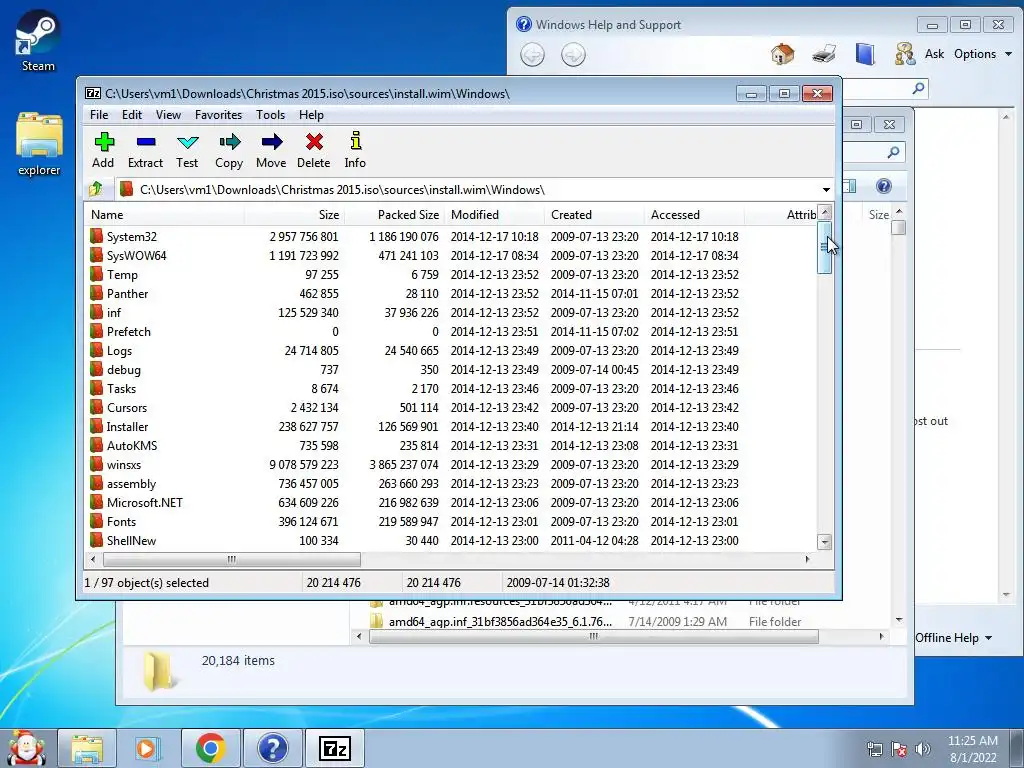Click the System32 folder icon
The image size is (1024, 768).
(x=97, y=236)
